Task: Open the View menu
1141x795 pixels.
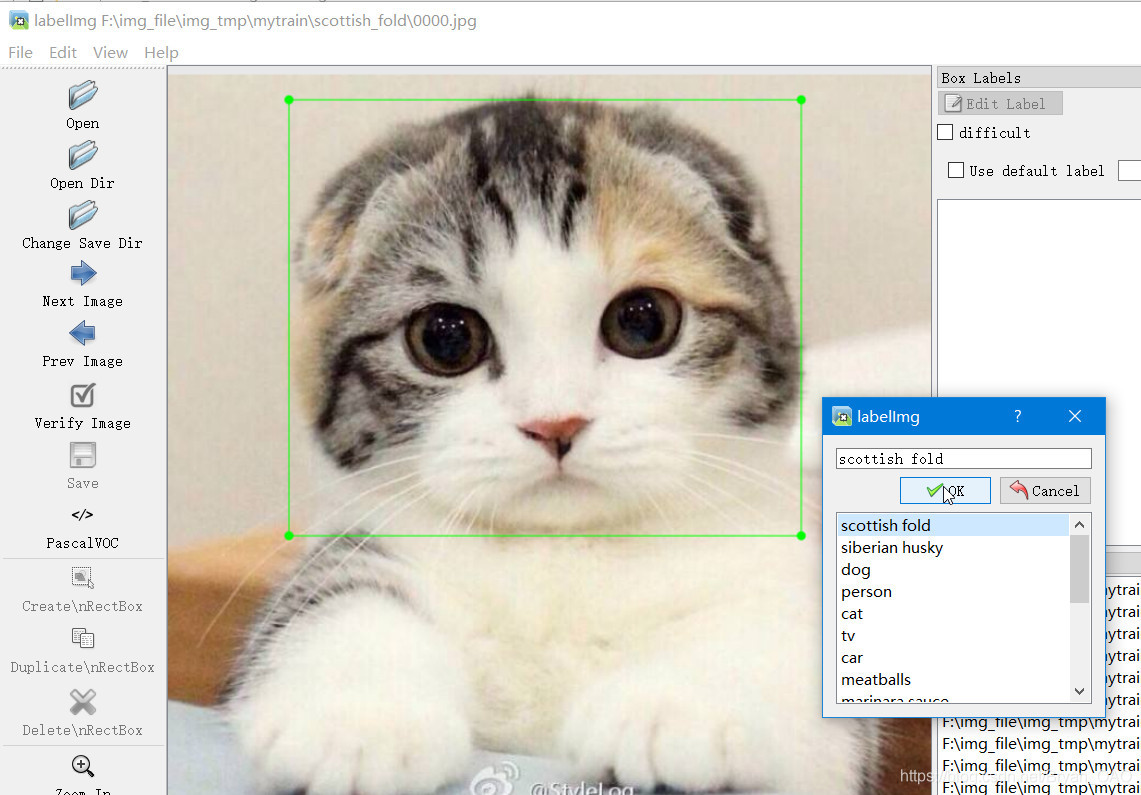Action: click(110, 52)
